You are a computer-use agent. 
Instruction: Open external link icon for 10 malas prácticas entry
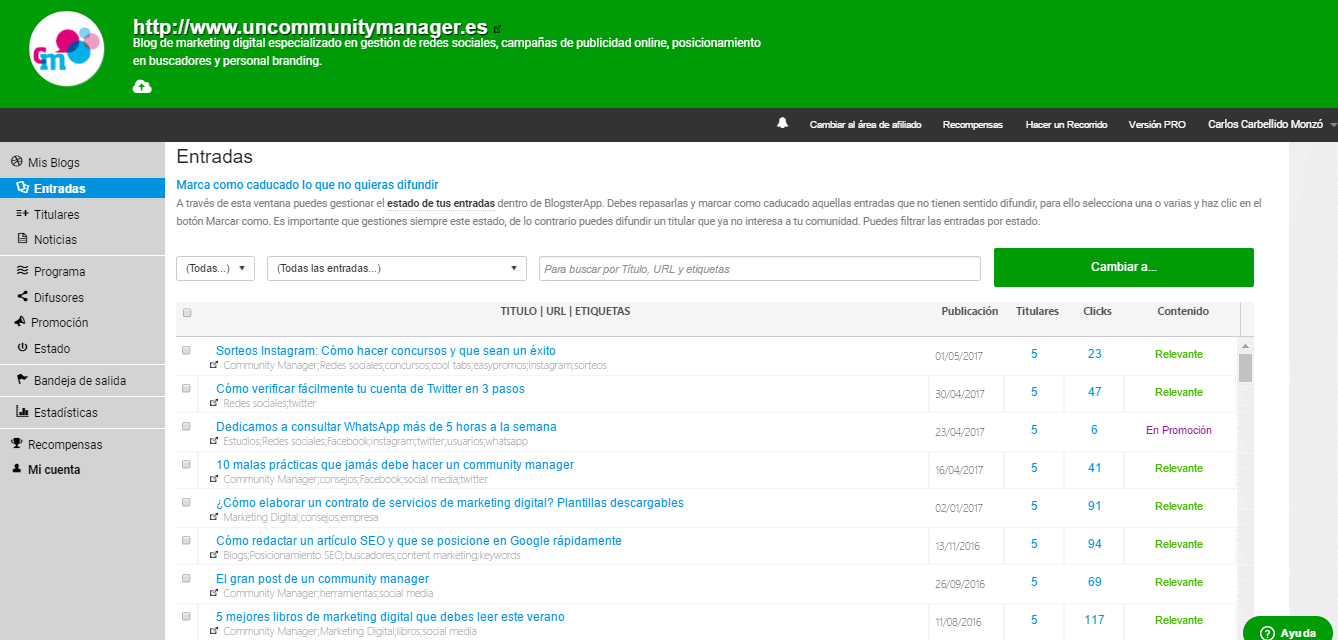[x=214, y=479]
